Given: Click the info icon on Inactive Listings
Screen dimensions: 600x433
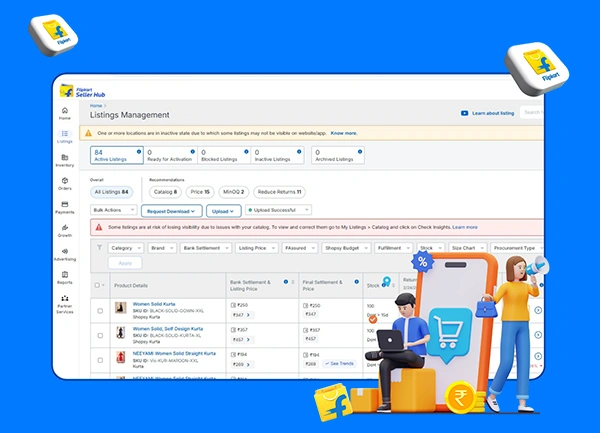Looking at the screenshot, I should [299, 151].
